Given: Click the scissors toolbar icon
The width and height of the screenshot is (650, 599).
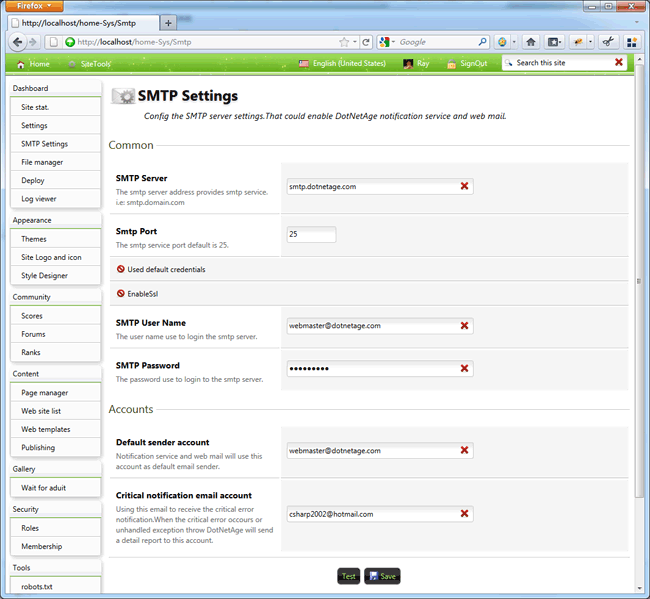Looking at the screenshot, I should click(608, 42).
